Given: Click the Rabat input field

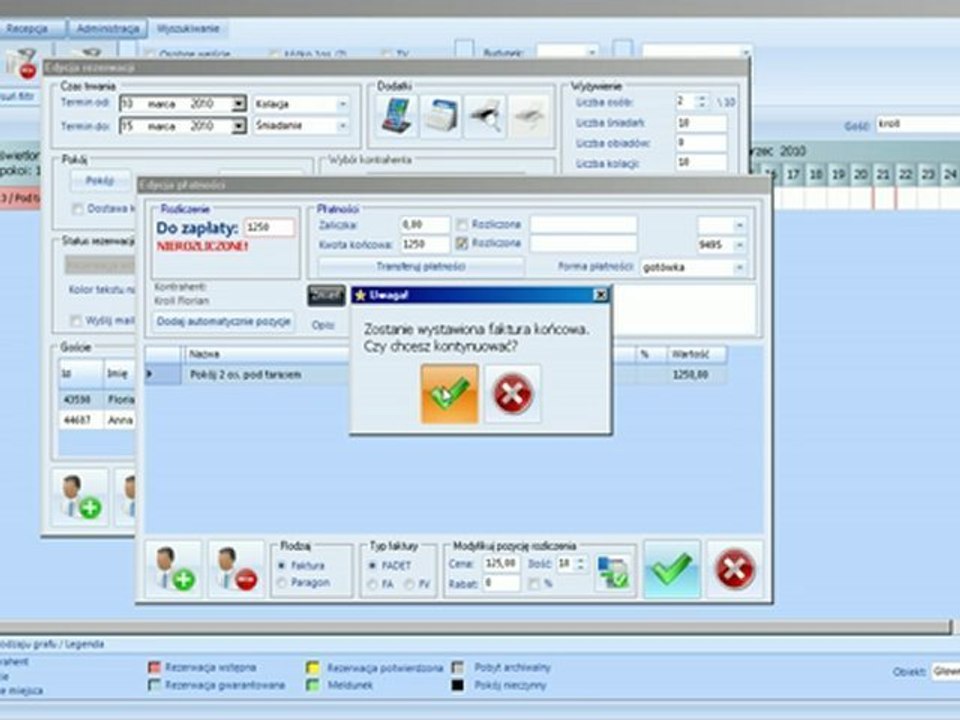Looking at the screenshot, I should 501,583.
